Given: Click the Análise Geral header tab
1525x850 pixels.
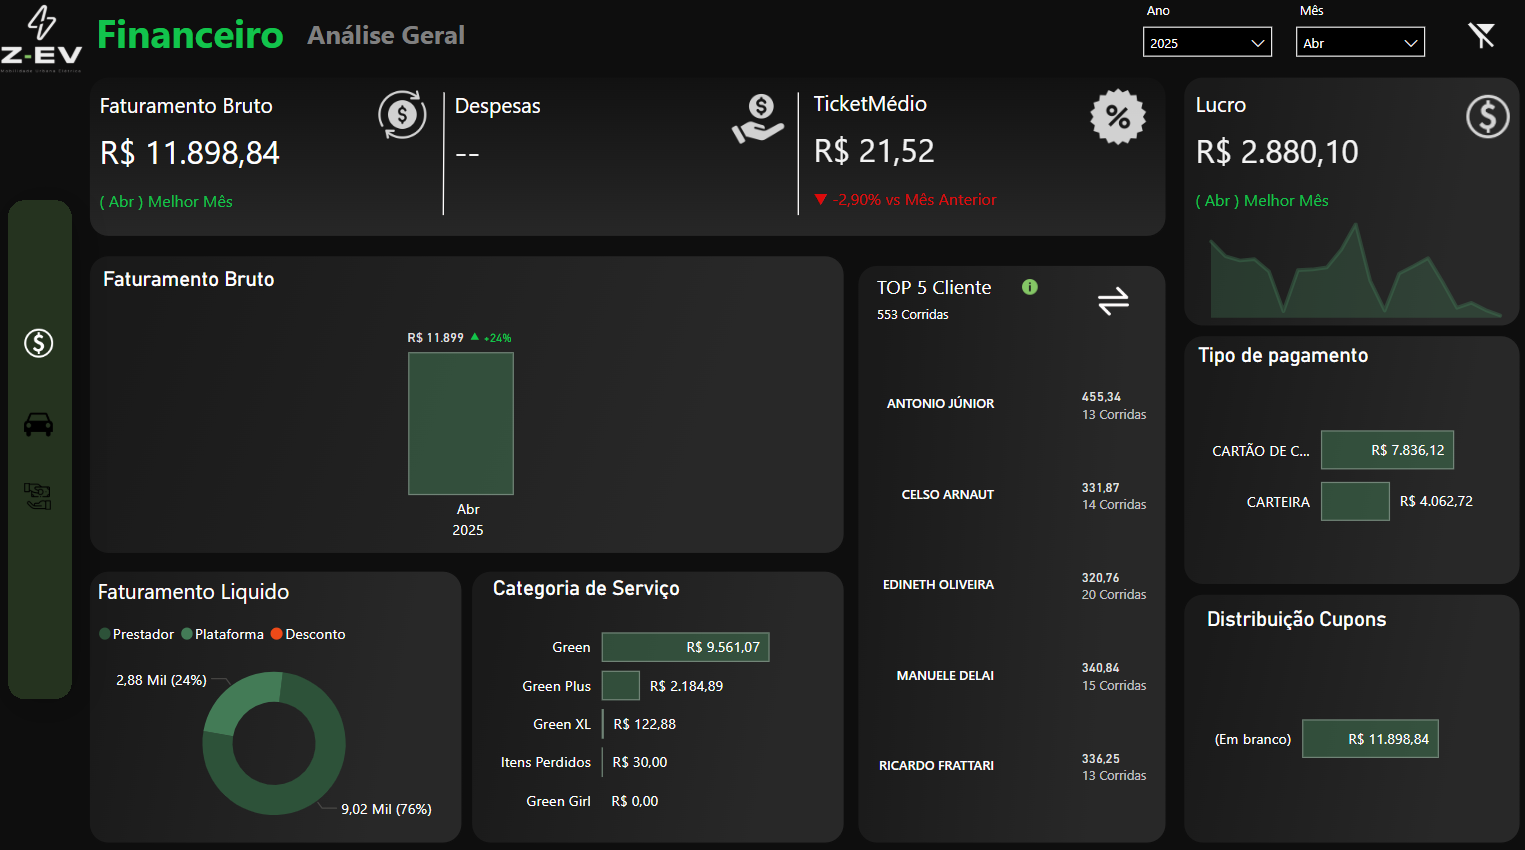Looking at the screenshot, I should pos(386,35).
